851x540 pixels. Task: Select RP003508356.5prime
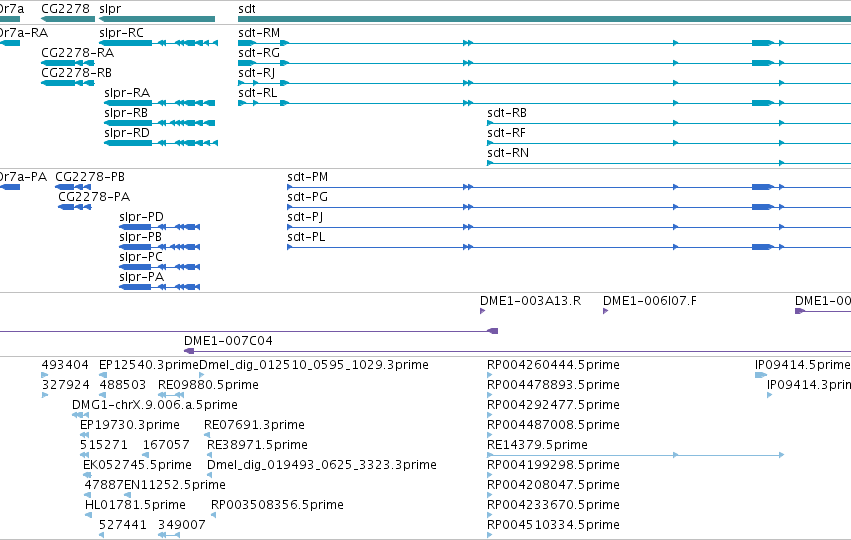tap(277, 506)
